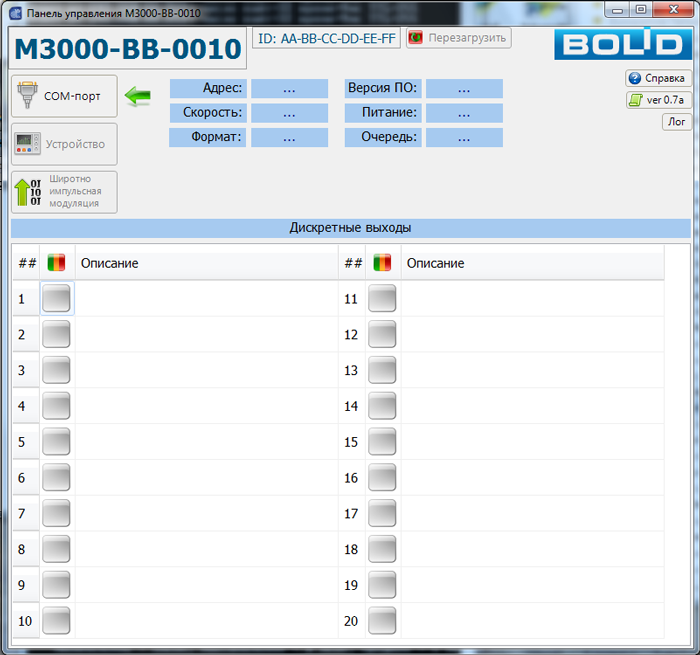Toggle discrete output 11

382,298
